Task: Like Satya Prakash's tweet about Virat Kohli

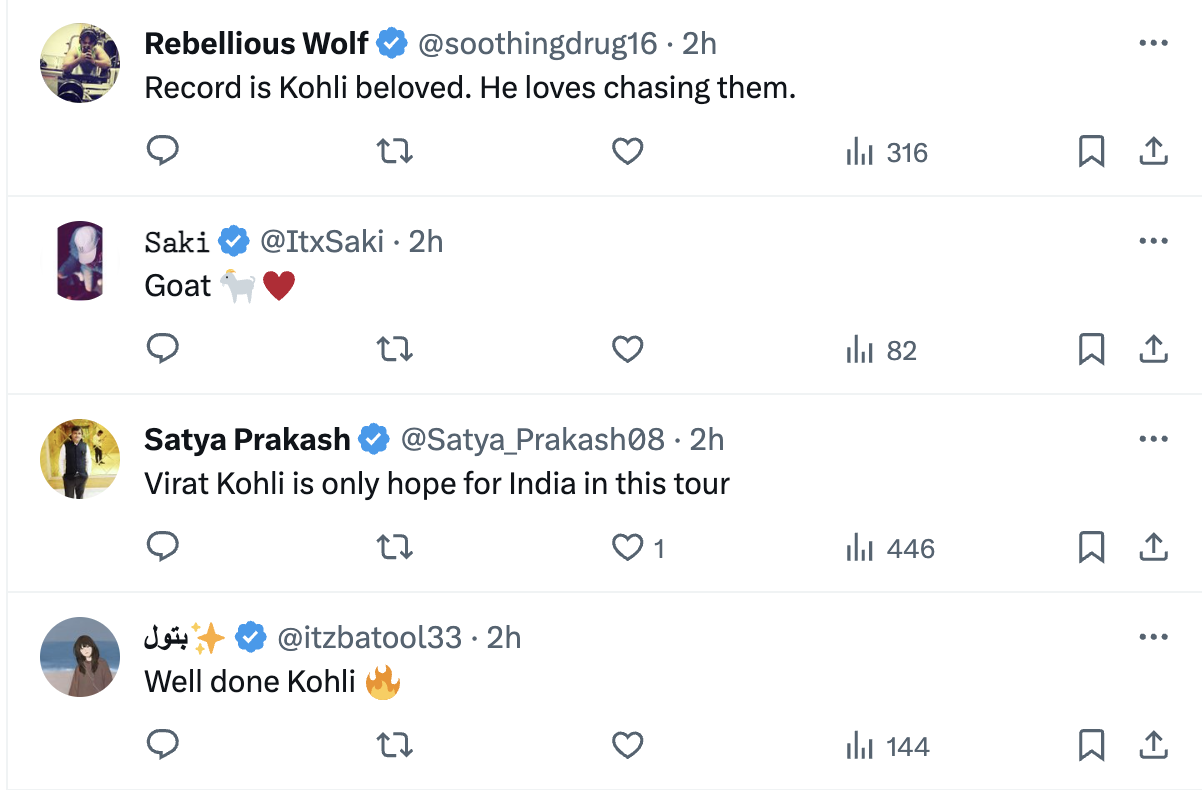Action: (629, 548)
